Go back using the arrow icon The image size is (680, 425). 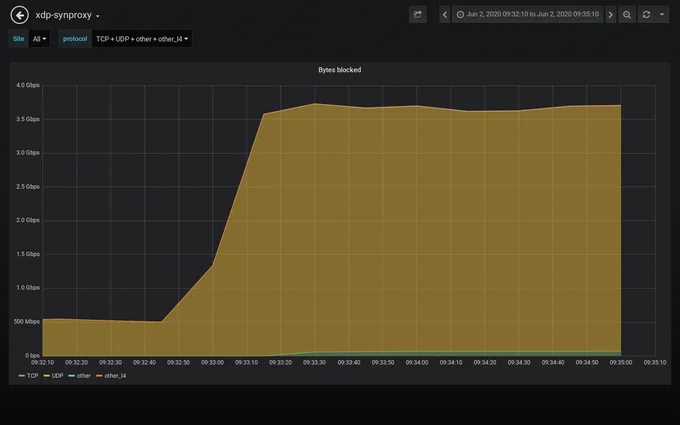point(20,15)
